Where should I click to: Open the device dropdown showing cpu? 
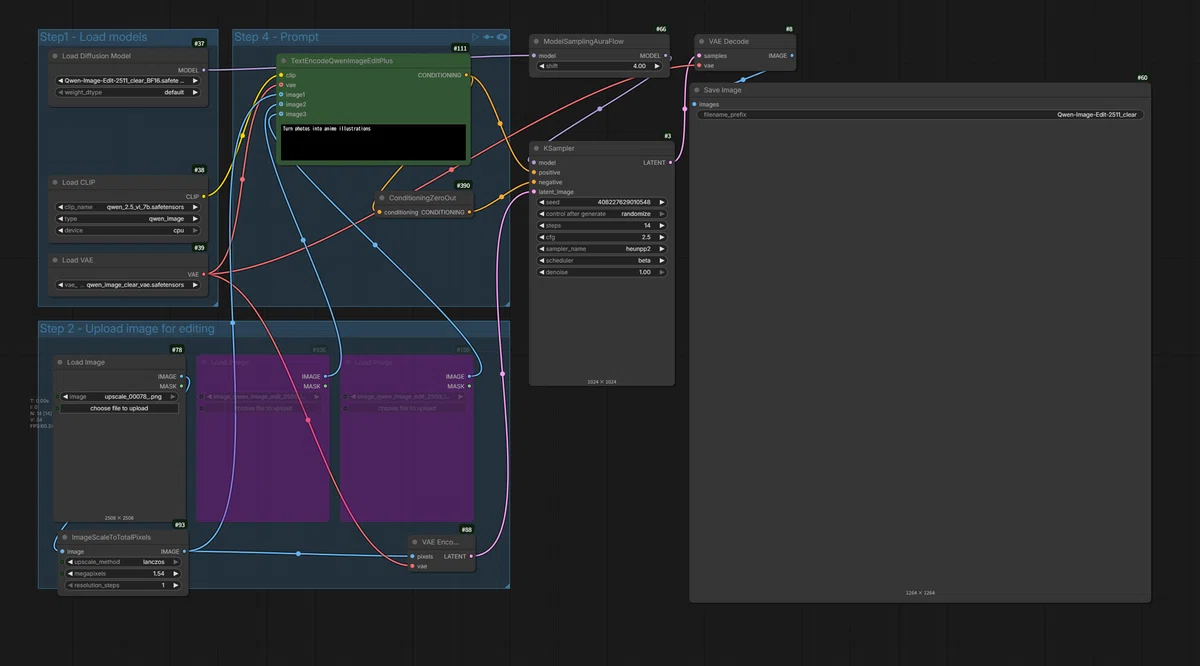click(128, 230)
